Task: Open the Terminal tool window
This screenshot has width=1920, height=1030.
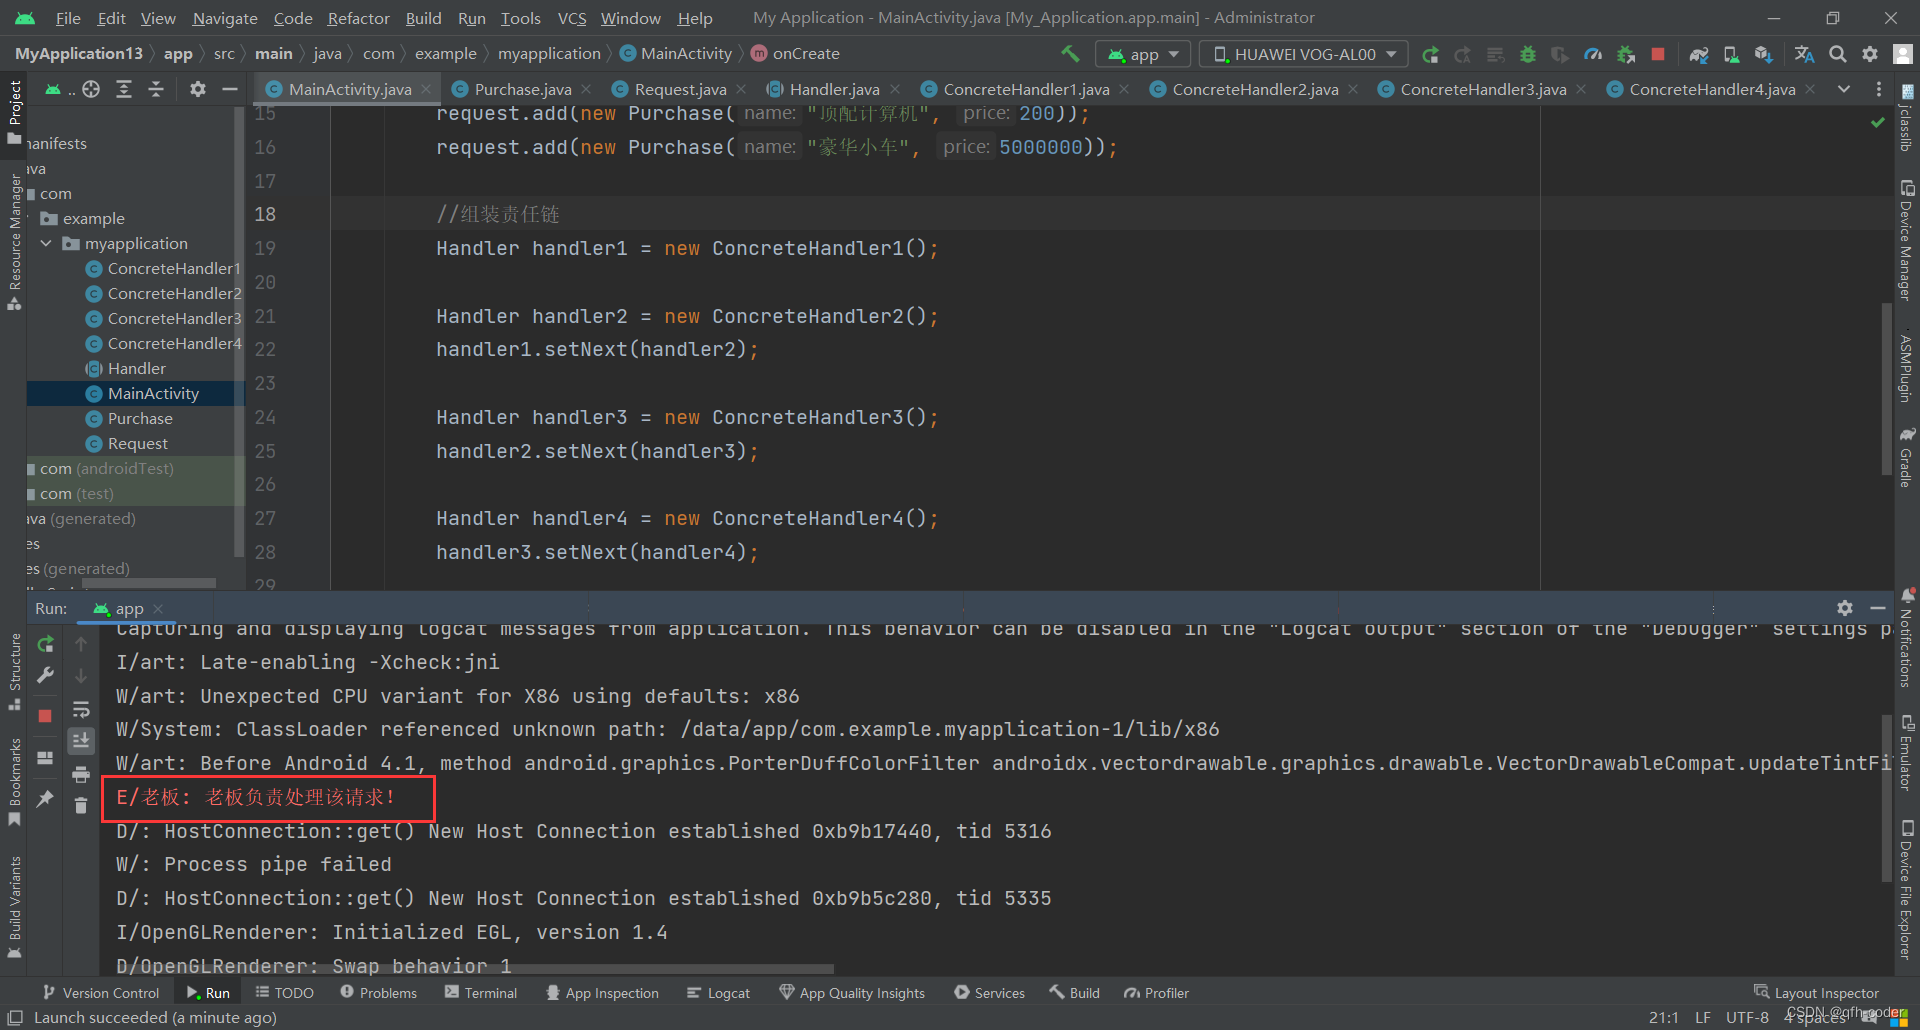Action: tap(481, 993)
